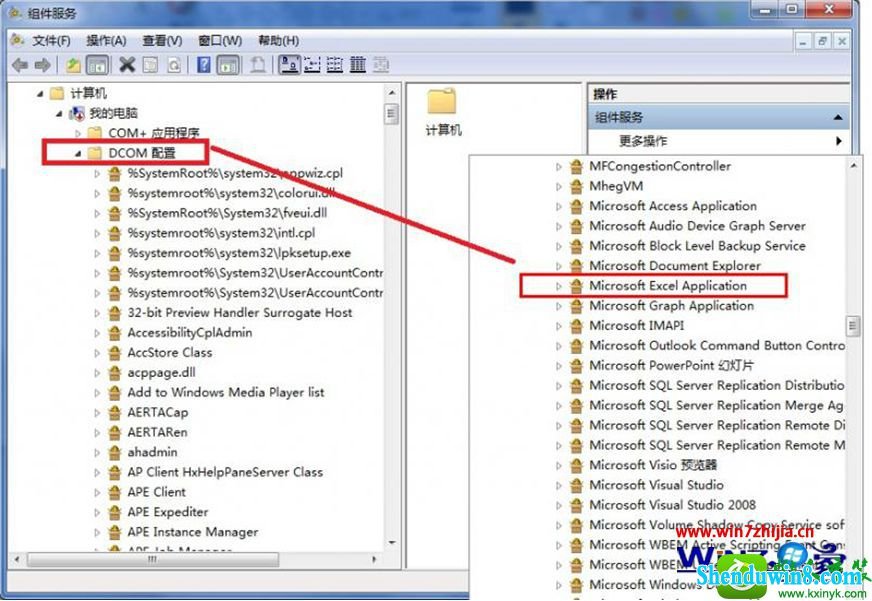The image size is (872, 601).
Task: Select Microsoft Block Level Backup Service
Action: [697, 246]
